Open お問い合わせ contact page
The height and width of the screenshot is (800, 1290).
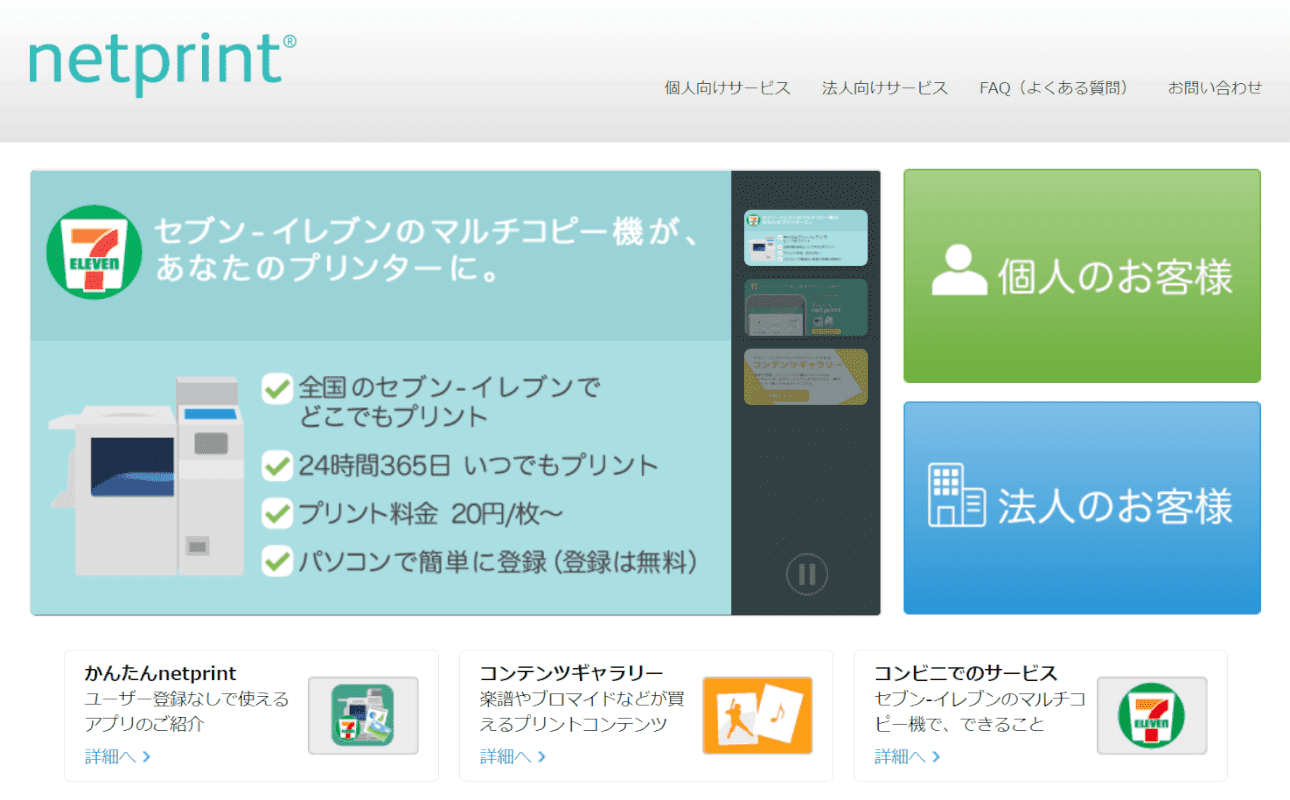point(1215,88)
